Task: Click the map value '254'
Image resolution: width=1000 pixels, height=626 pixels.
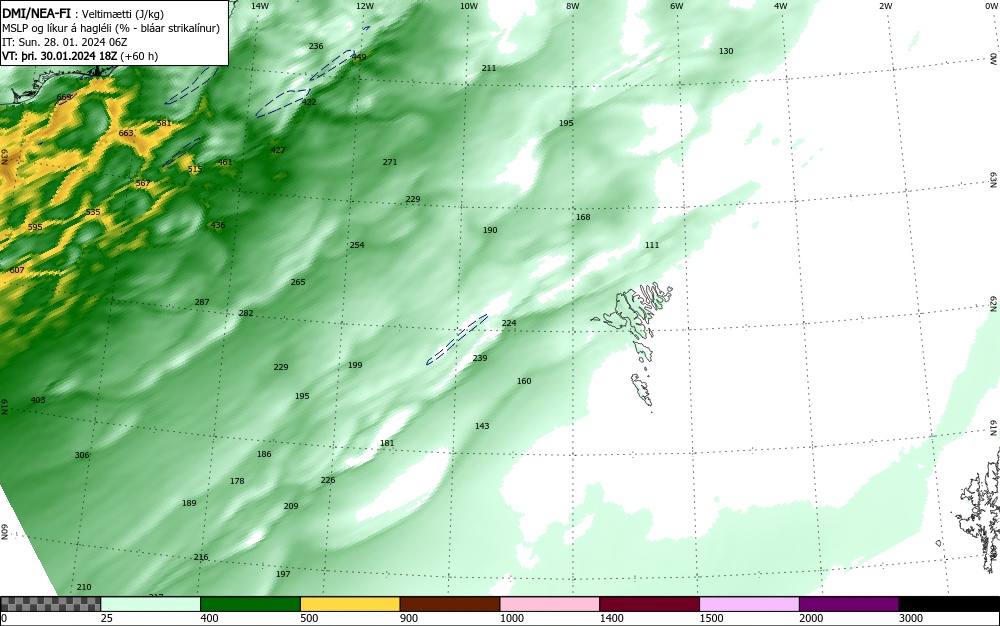Action: 357,245
